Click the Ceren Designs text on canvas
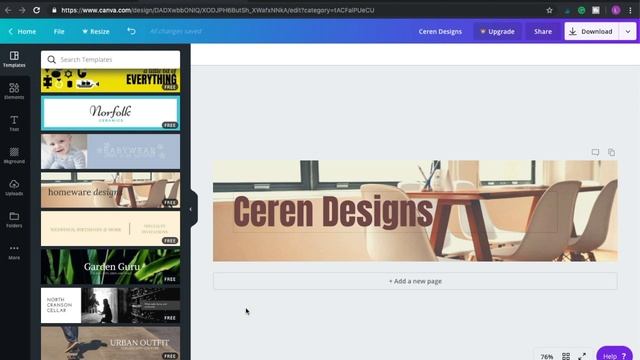Viewport: 640px width, 360px height. [x=333, y=211]
